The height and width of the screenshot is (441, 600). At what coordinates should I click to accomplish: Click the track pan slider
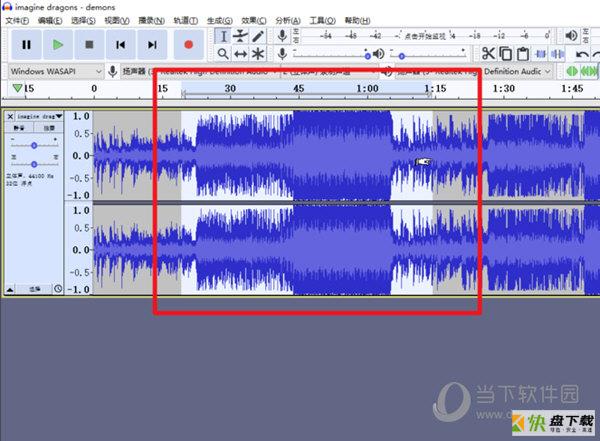tap(34, 164)
